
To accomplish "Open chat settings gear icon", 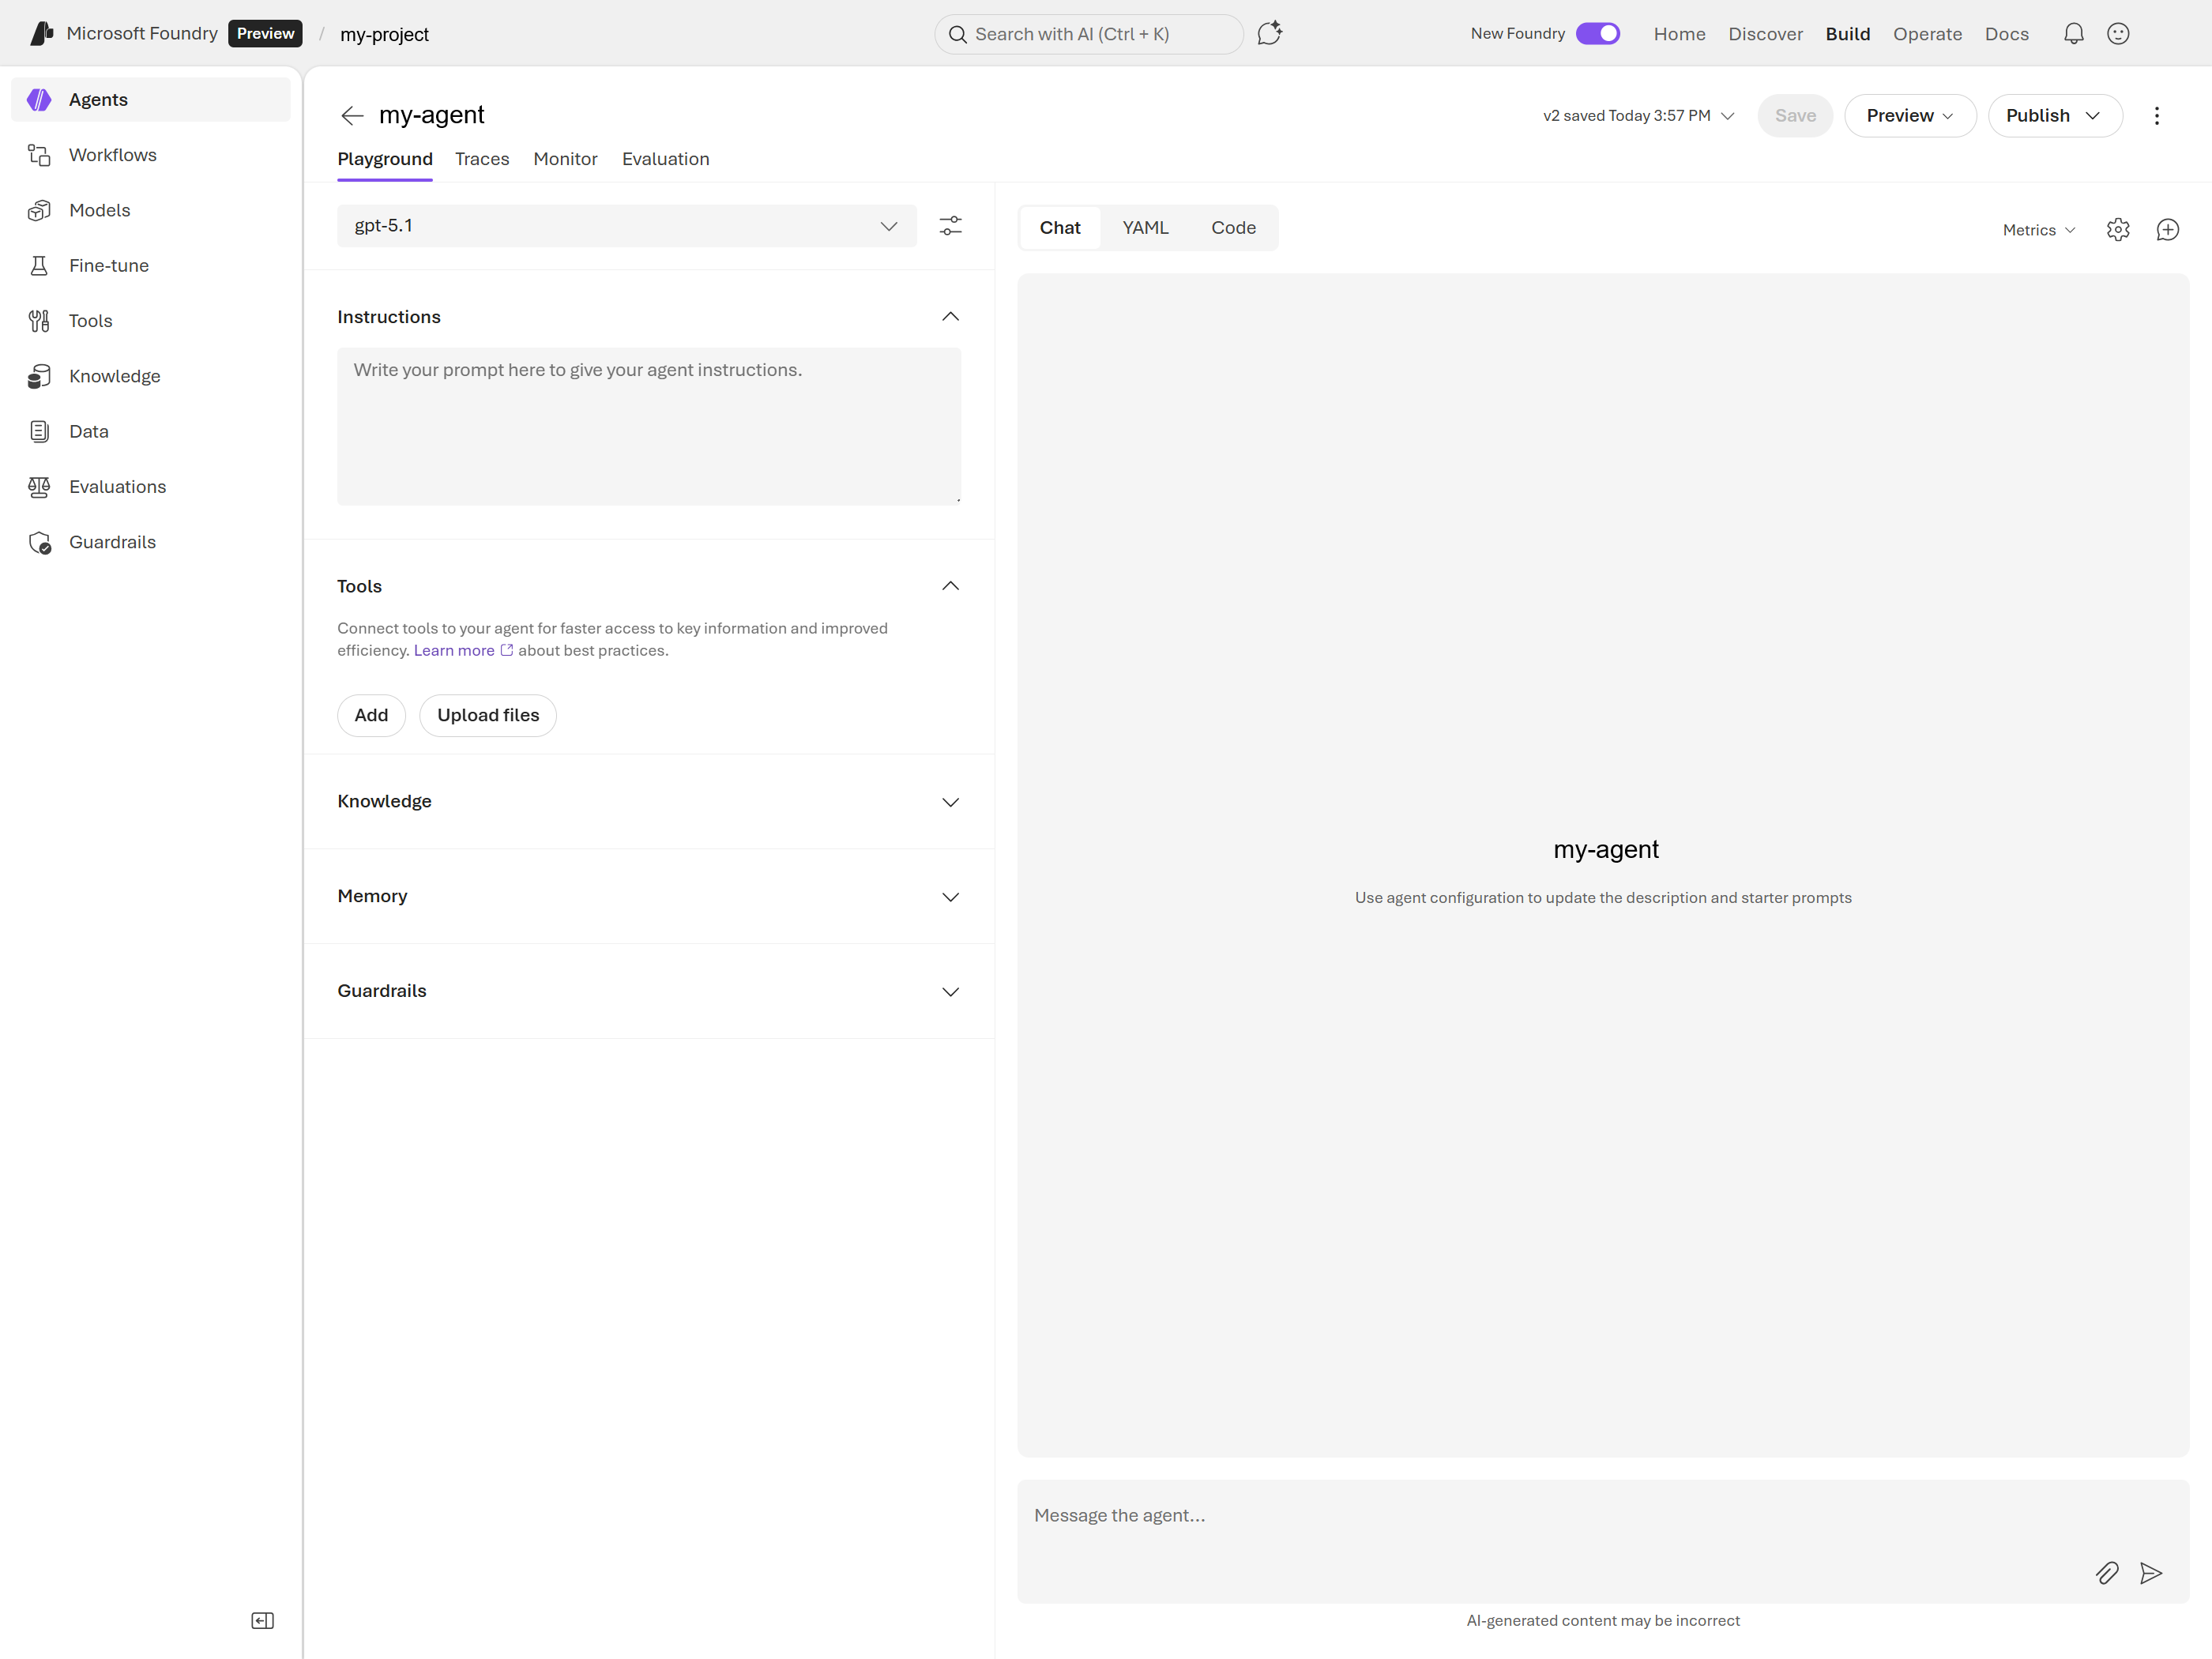I will (x=2117, y=230).
